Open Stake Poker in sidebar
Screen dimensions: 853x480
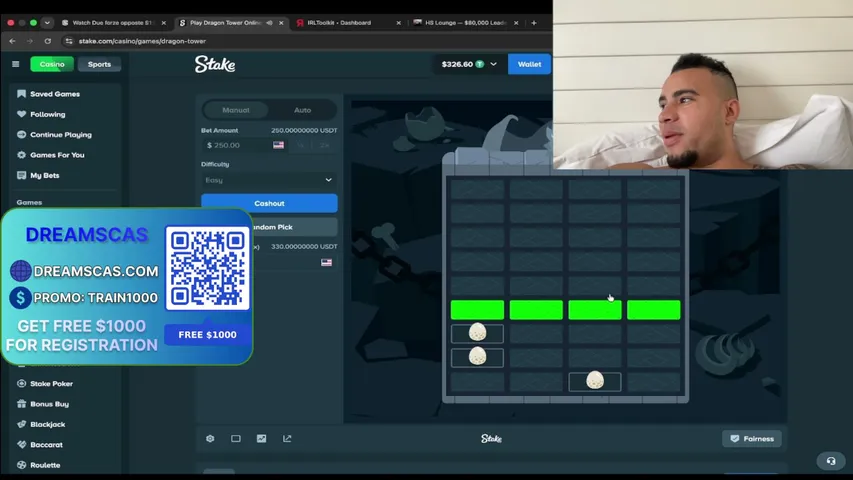tap(51, 384)
